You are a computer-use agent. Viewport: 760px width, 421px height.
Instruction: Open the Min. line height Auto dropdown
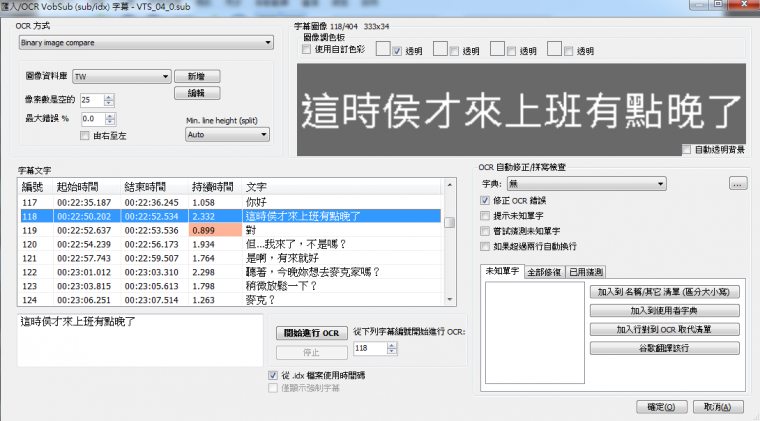[x=227, y=135]
